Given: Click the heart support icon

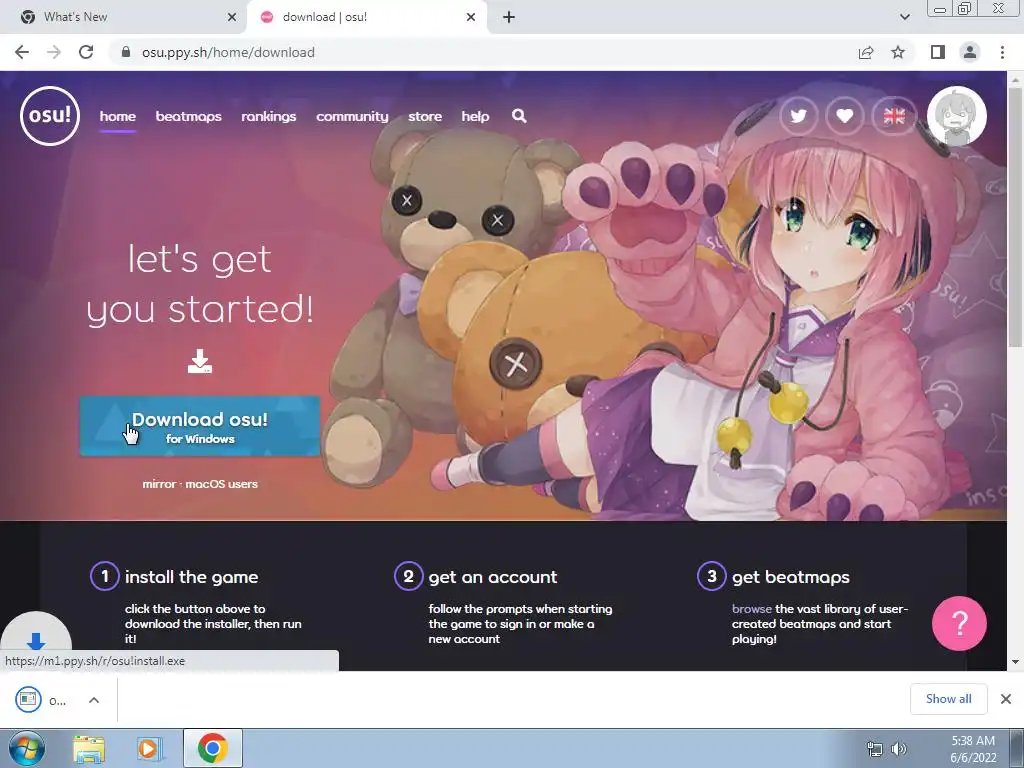Looking at the screenshot, I should [844, 116].
